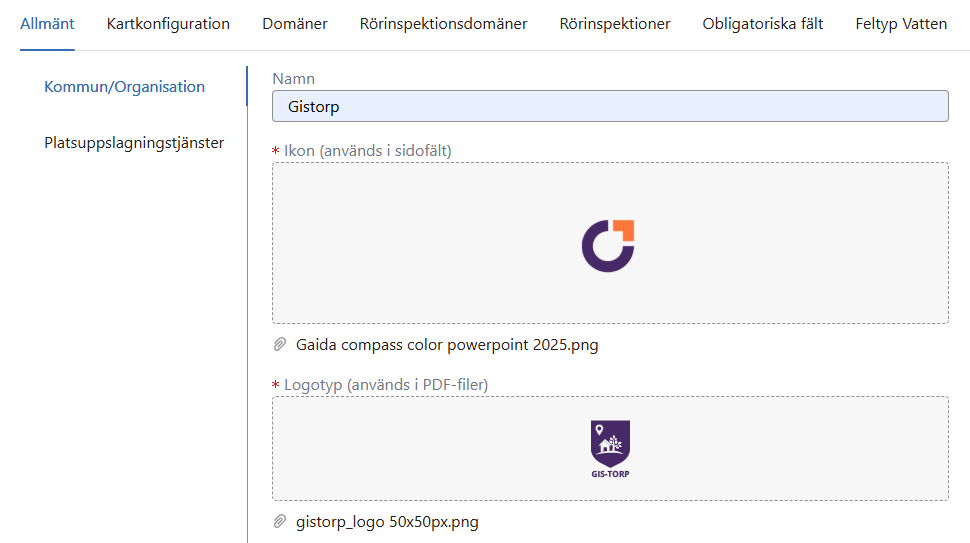This screenshot has height=543, width=970.
Task: Select the Allmänt tab
Action: coord(47,24)
